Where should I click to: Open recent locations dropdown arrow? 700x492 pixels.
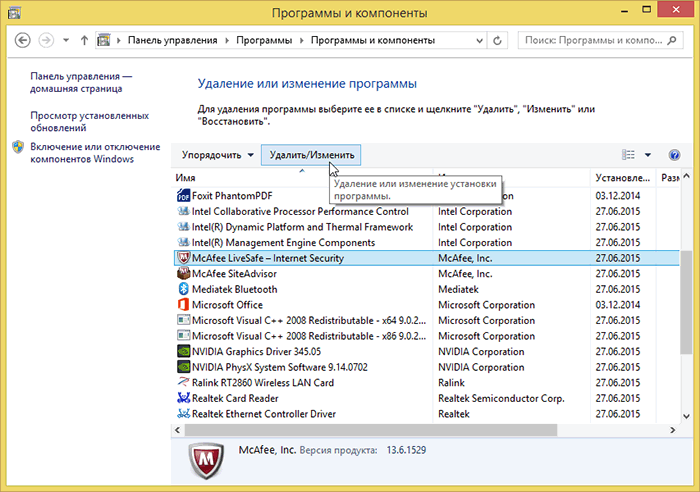pyautogui.click(x=66, y=40)
